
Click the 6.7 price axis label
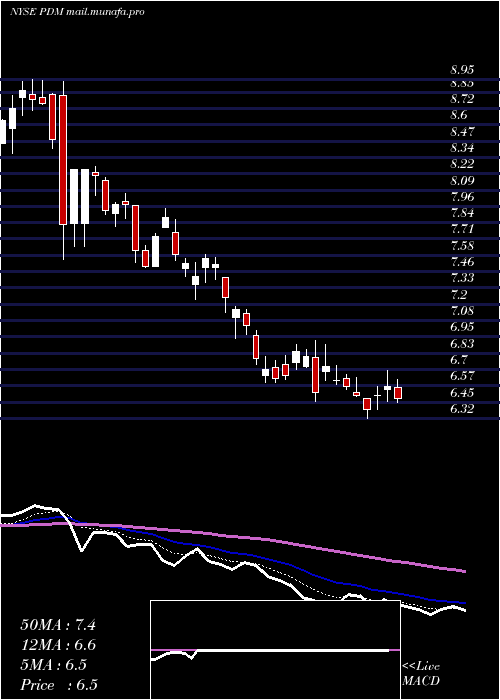click(x=458, y=359)
